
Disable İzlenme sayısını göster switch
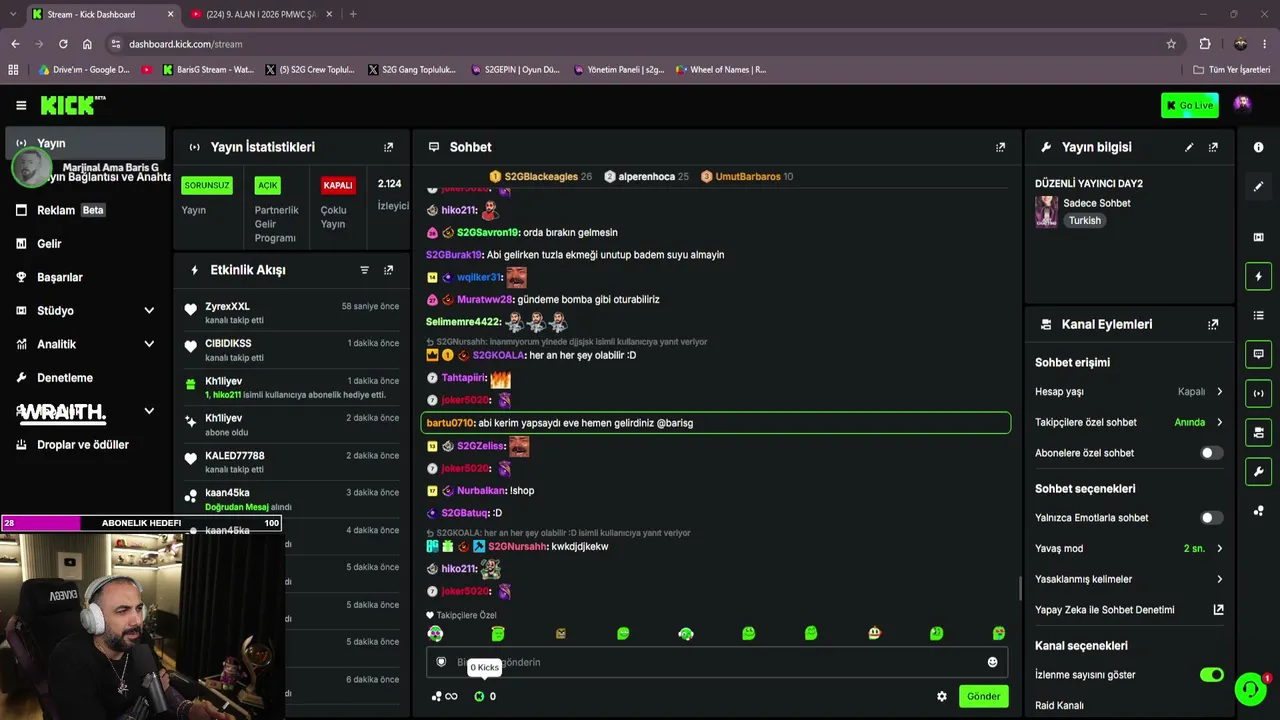click(x=1211, y=675)
